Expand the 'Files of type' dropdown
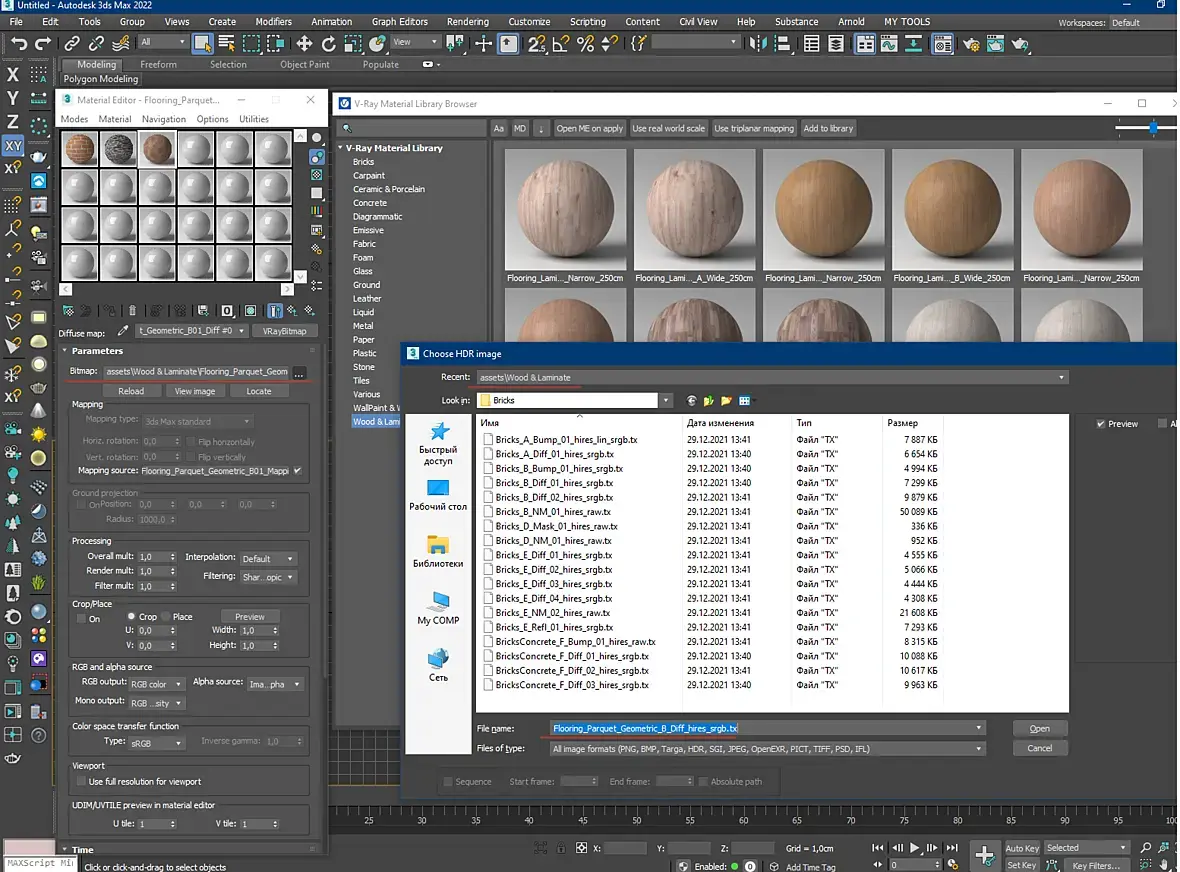The width and height of the screenshot is (1180, 872). tap(979, 748)
